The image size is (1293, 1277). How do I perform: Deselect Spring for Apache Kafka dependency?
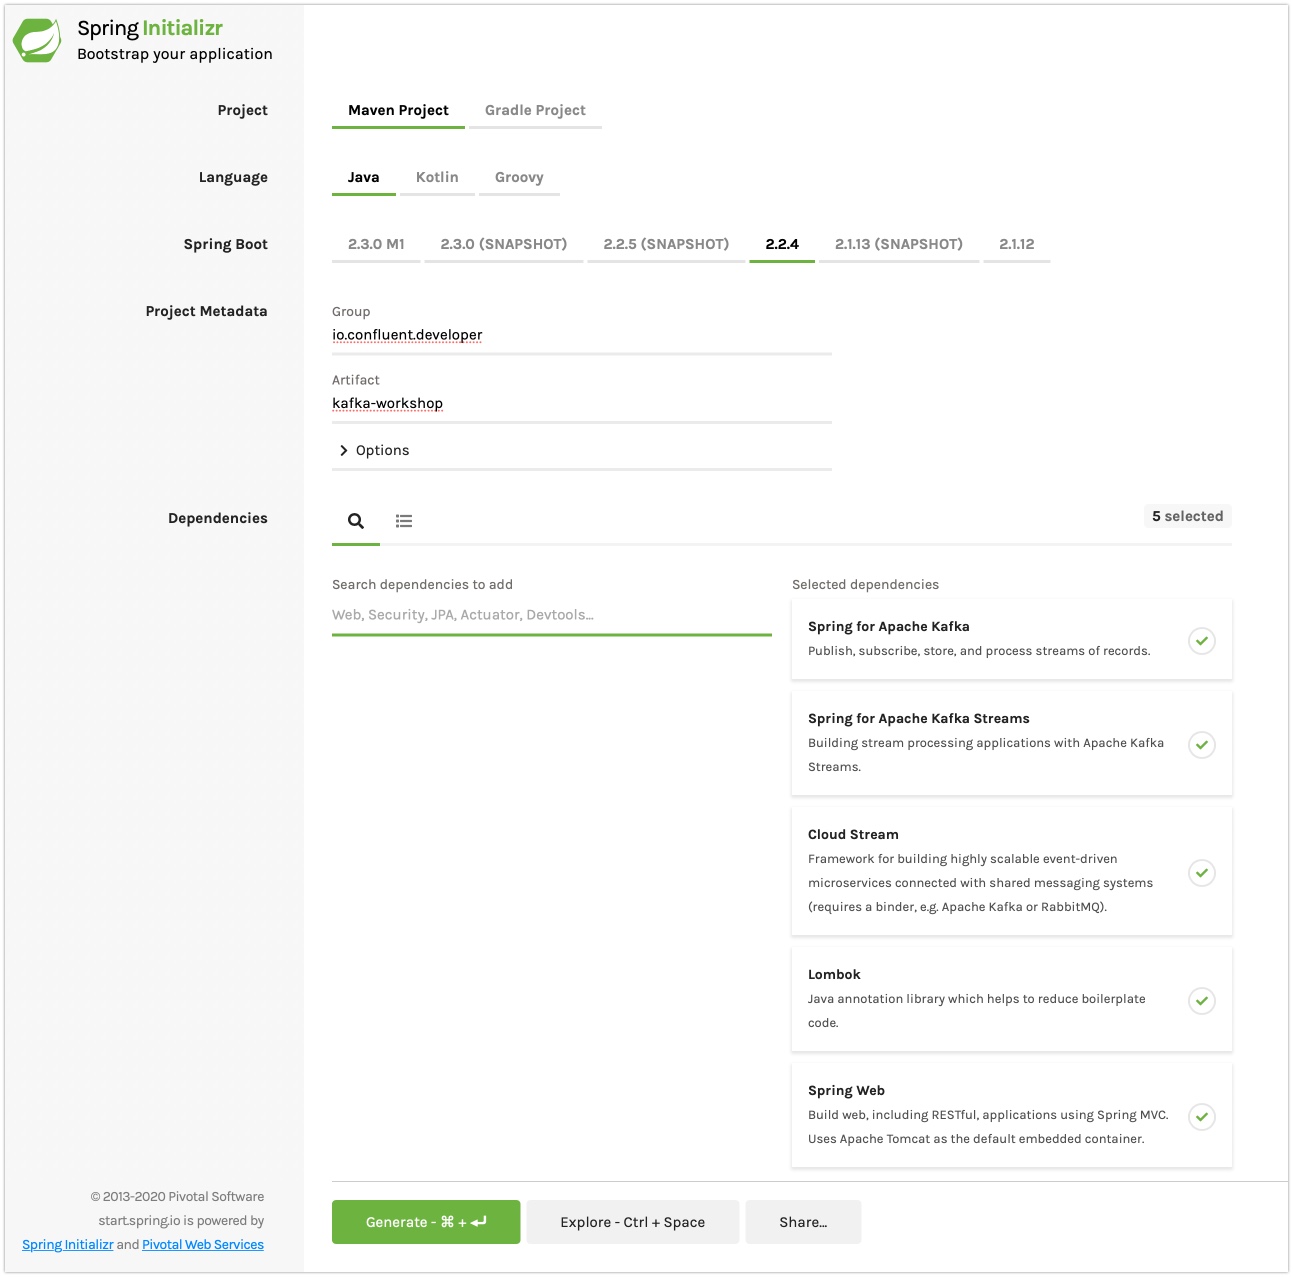pos(1202,640)
